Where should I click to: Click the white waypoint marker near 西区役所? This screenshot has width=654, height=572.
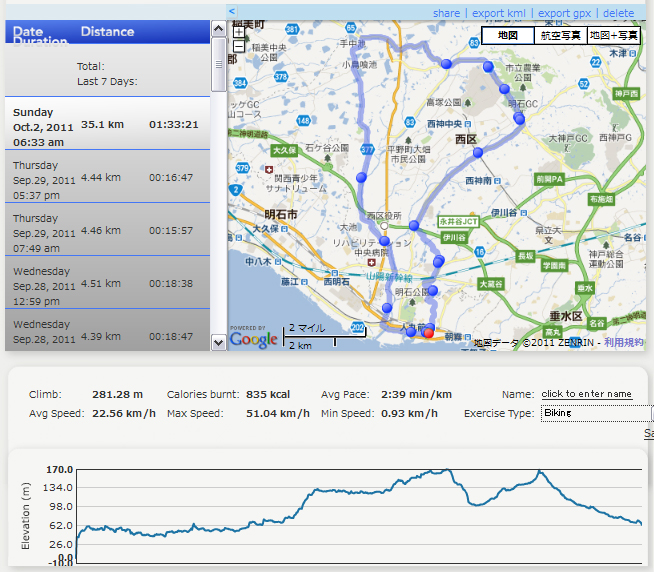pos(384,227)
